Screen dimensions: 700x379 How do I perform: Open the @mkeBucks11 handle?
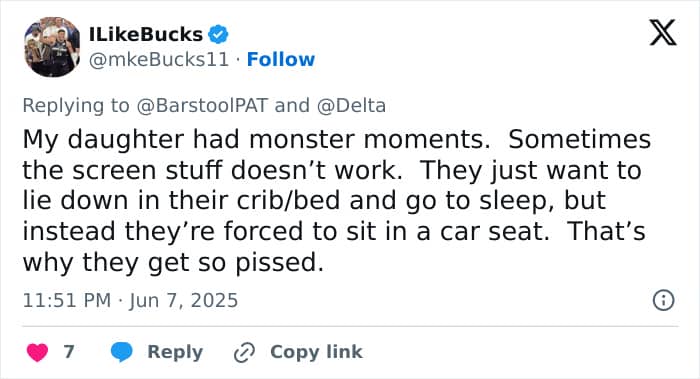pos(159,59)
